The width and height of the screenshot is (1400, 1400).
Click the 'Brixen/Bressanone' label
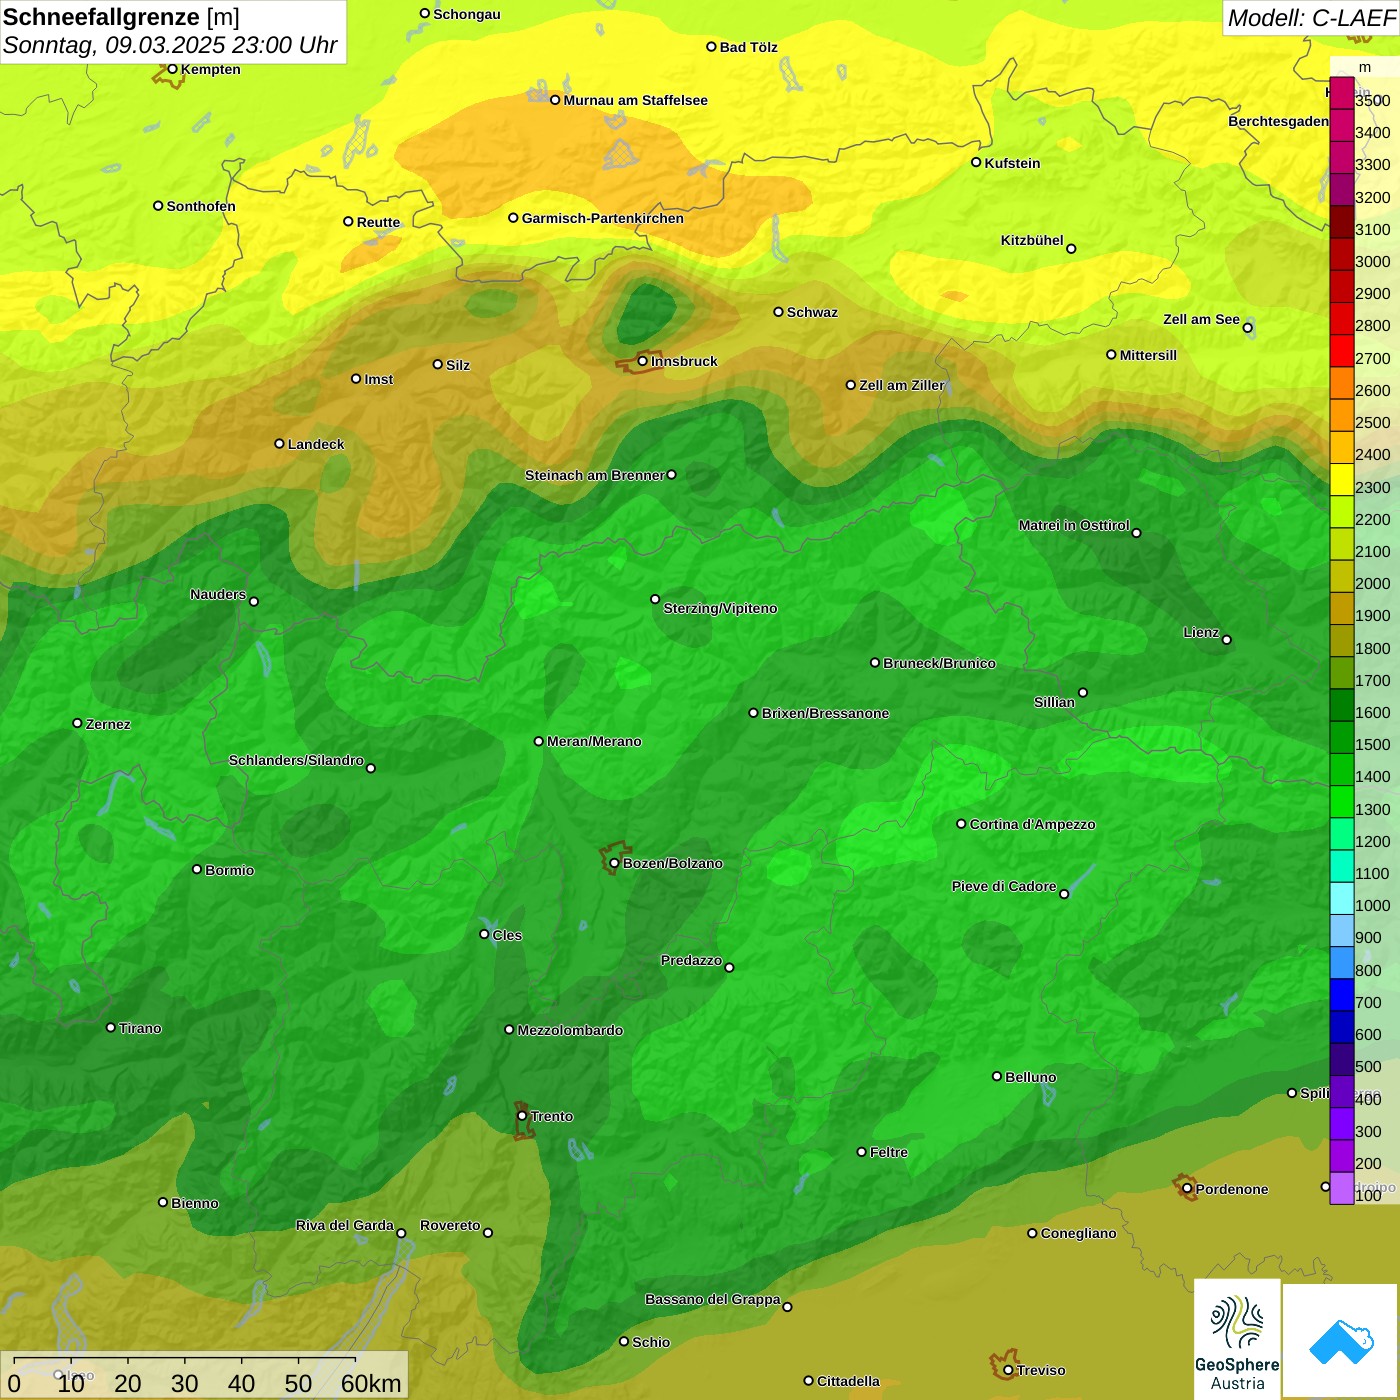(x=825, y=713)
